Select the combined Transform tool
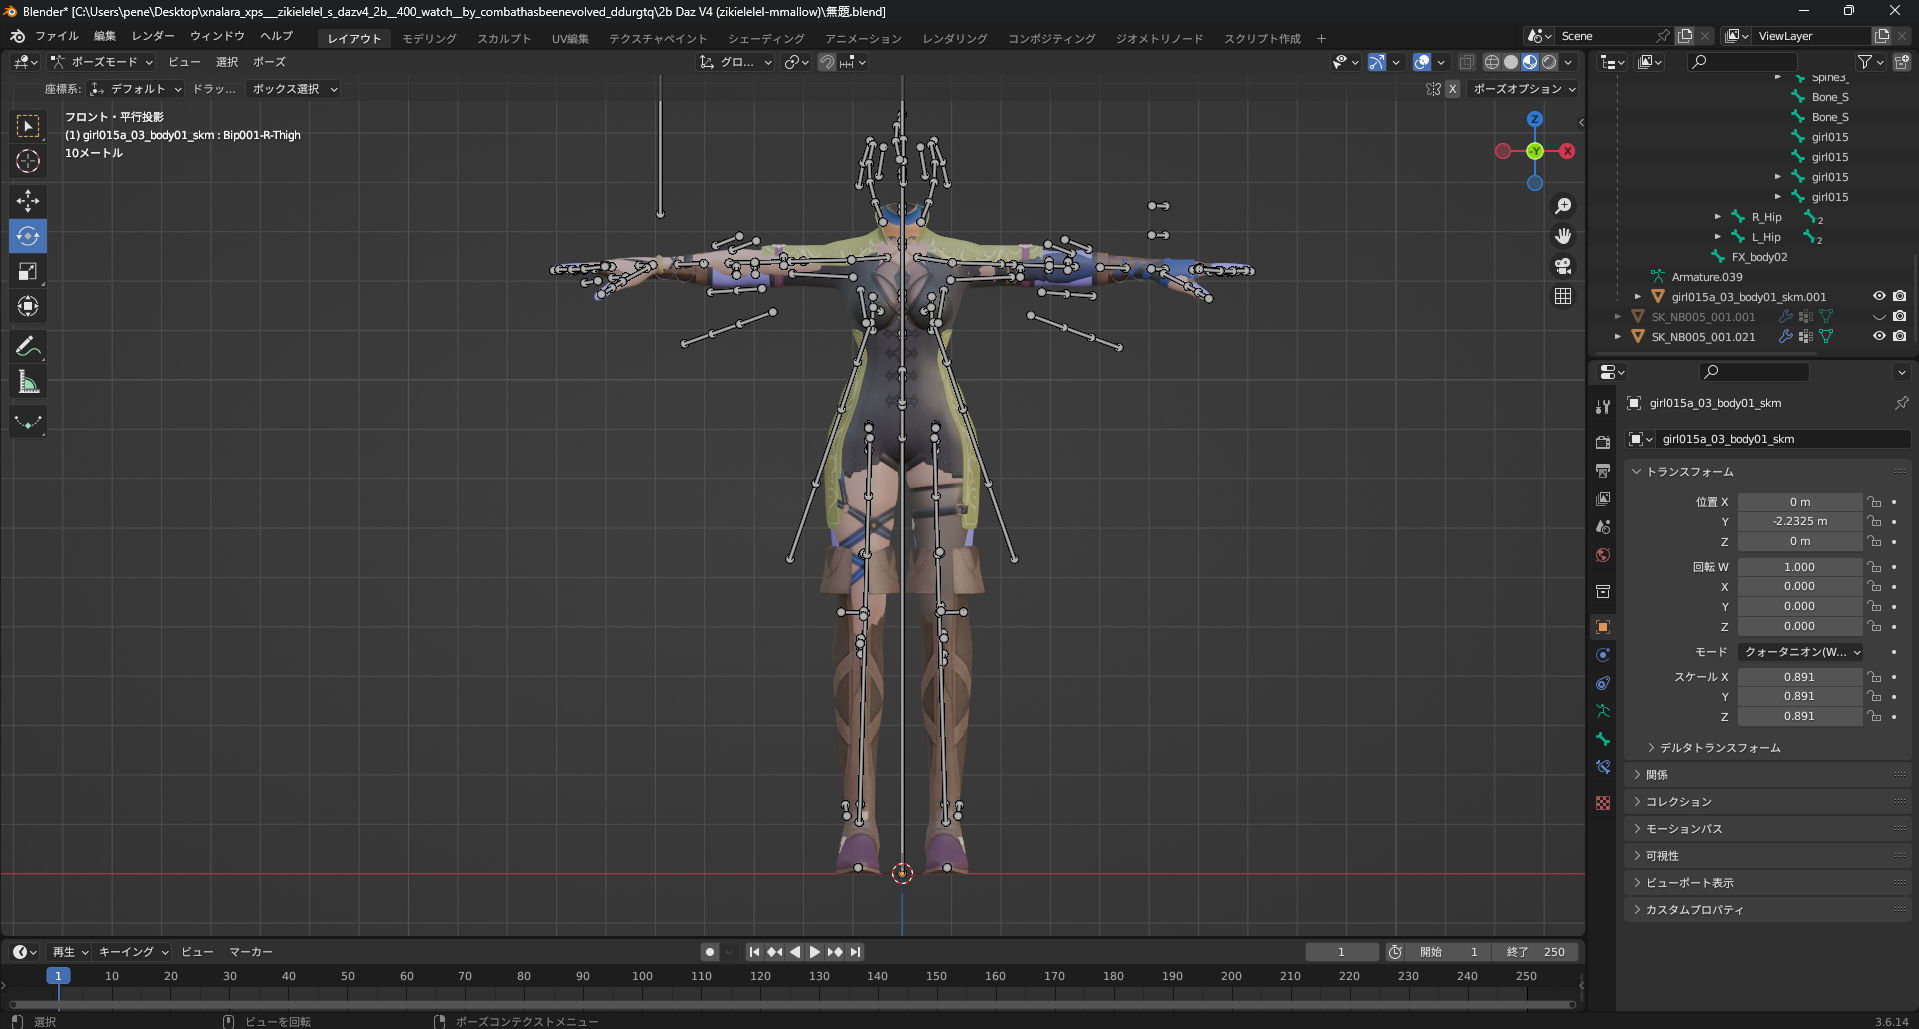The width and height of the screenshot is (1919, 1029). 28,306
